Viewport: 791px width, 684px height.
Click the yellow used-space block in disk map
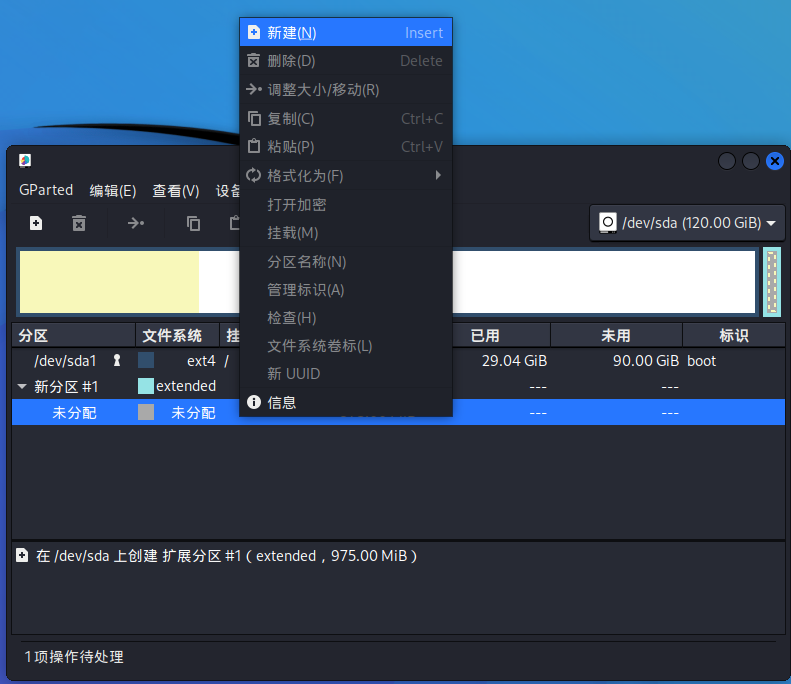(109, 281)
